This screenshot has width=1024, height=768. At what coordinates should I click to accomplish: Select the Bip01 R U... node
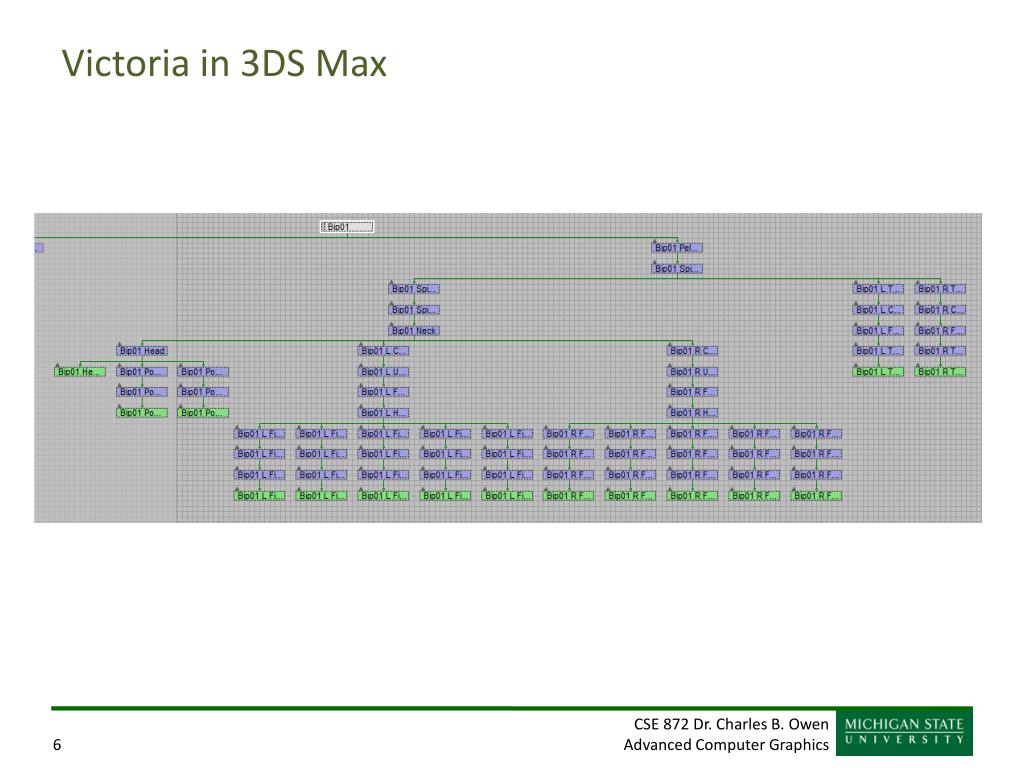pos(693,372)
